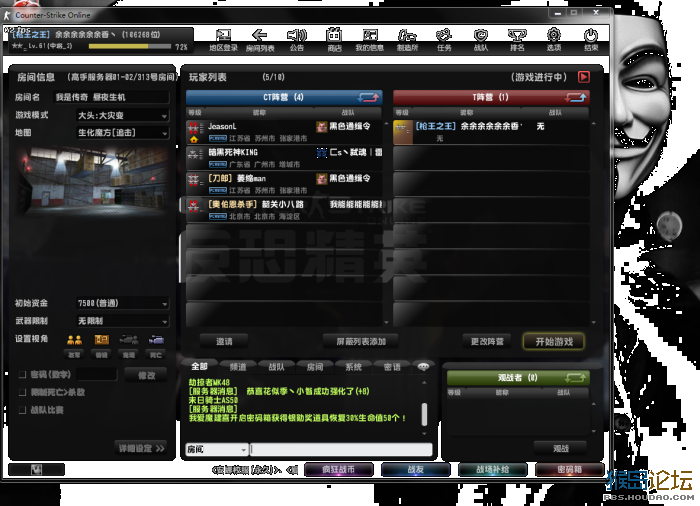The height and width of the screenshot is (506, 700).
Task: Click 黑色通缉令 clan emblem beside JeasonL
Action: (321, 127)
